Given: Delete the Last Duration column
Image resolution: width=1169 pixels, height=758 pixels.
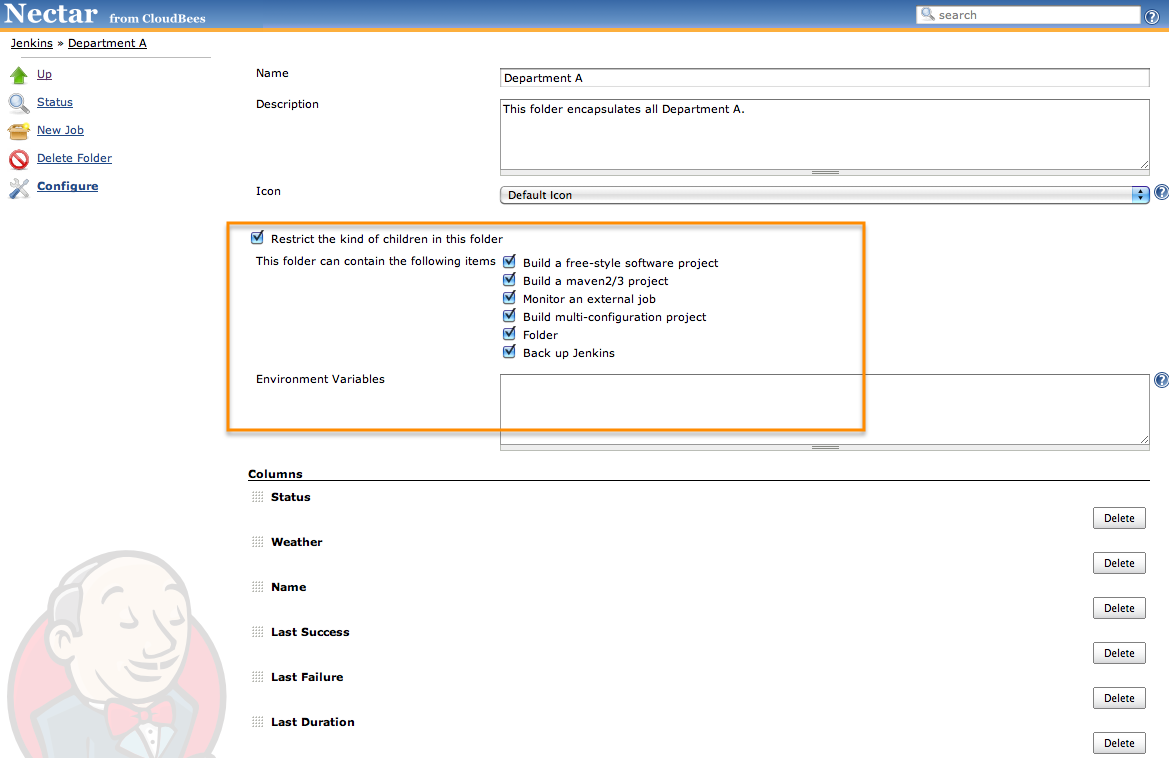Looking at the screenshot, I should tap(1119, 743).
